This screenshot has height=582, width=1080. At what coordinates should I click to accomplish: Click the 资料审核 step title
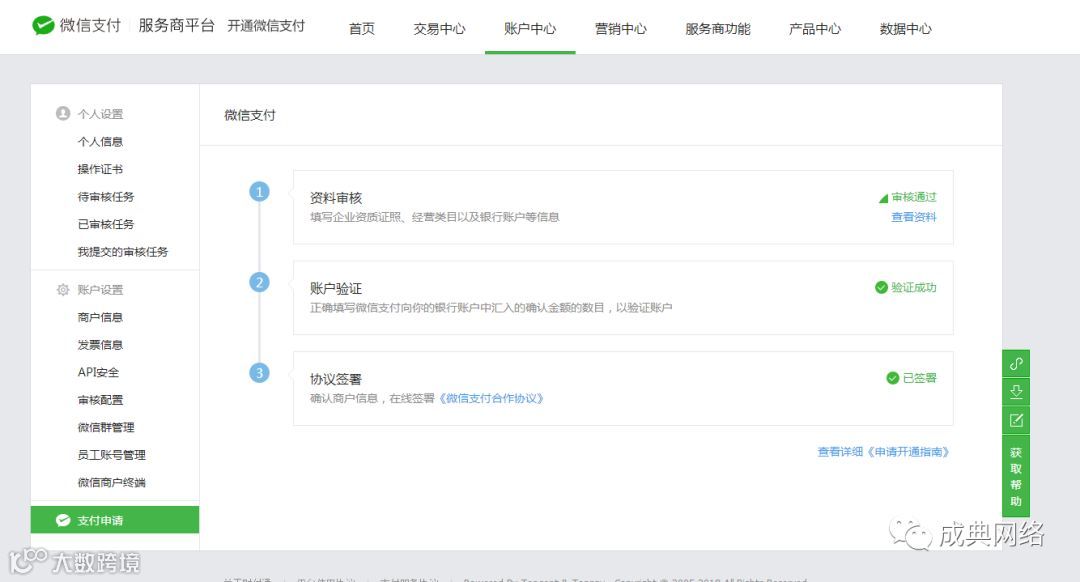(x=335, y=198)
